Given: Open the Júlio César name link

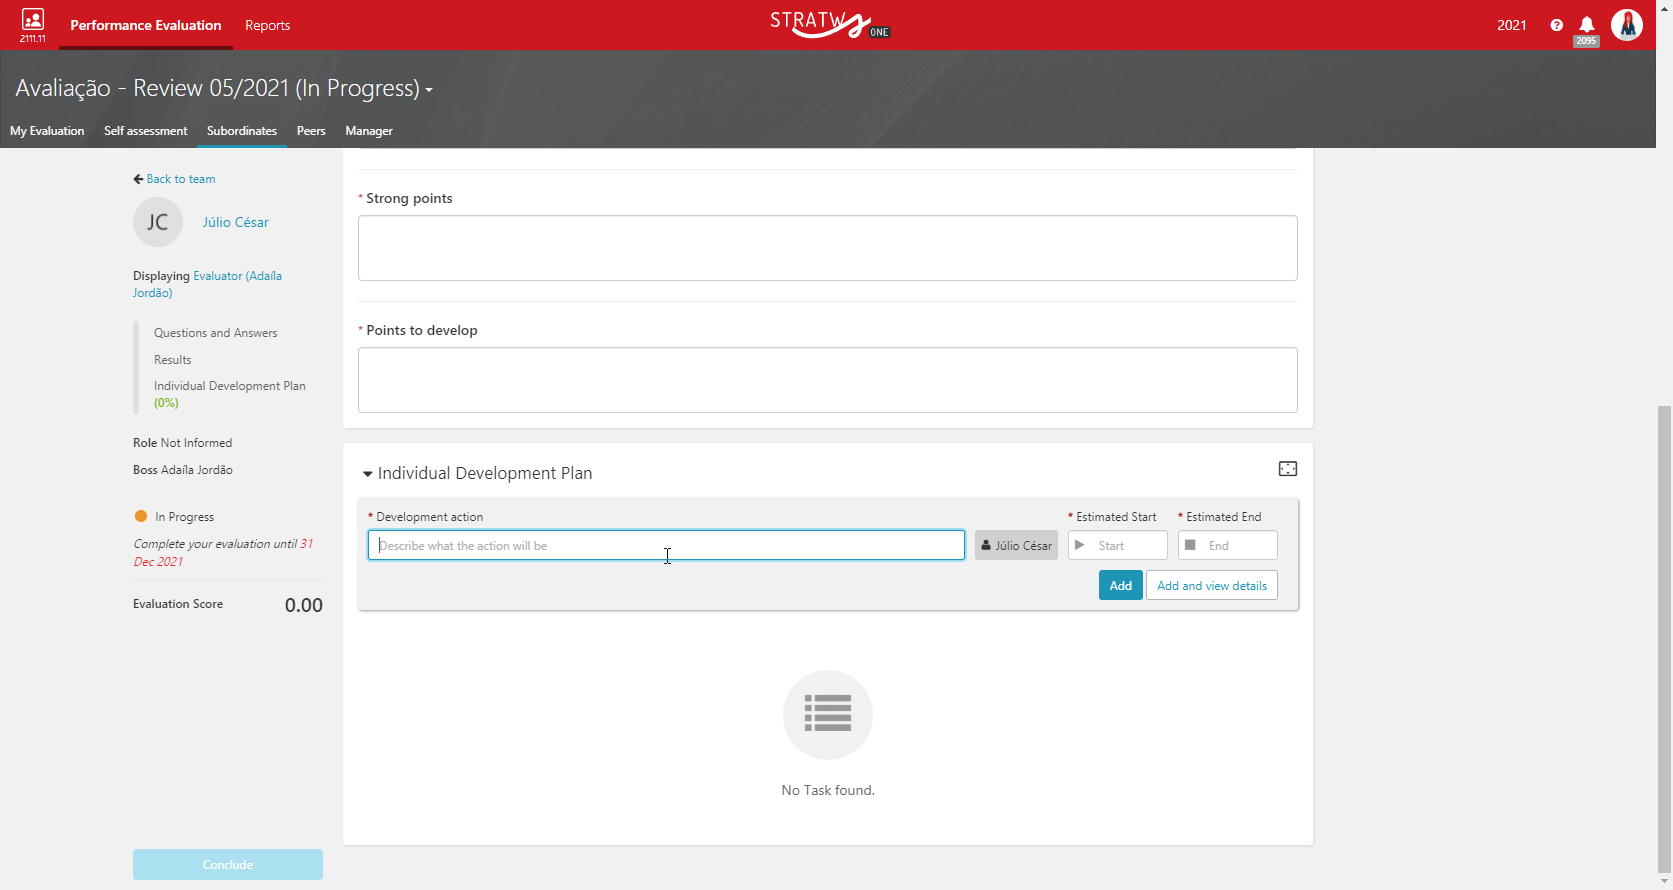Looking at the screenshot, I should point(236,222).
